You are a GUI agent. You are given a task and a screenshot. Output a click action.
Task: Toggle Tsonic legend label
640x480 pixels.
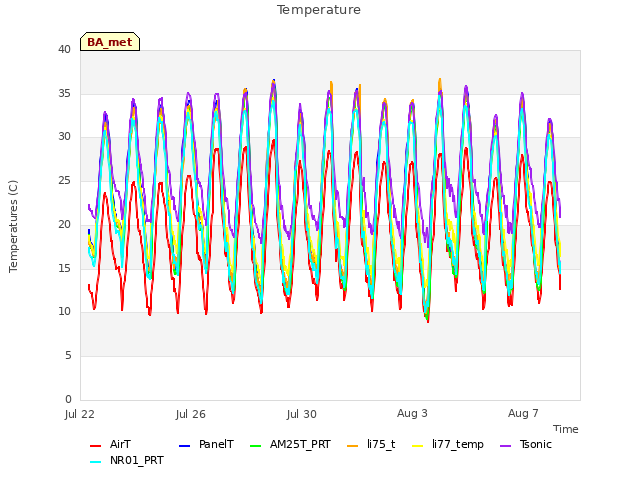[536, 444]
